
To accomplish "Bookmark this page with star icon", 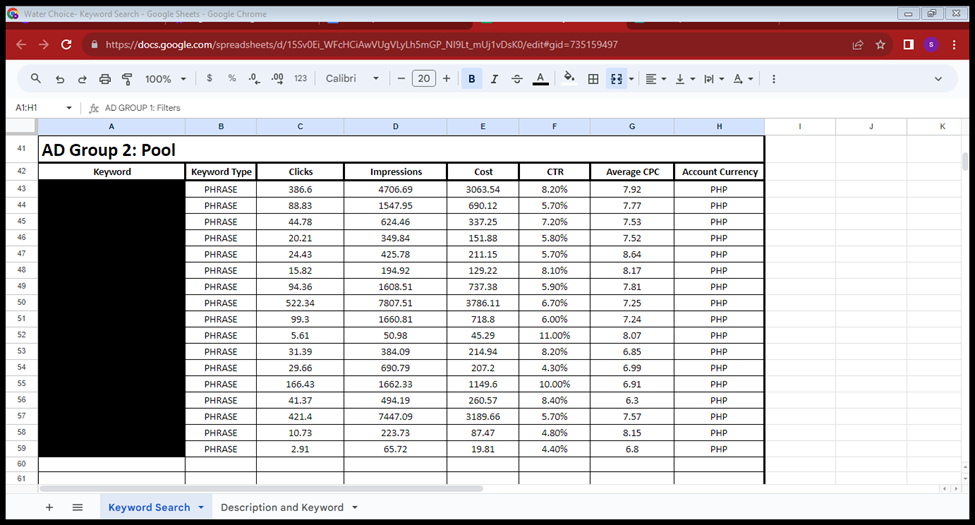I will [x=880, y=45].
